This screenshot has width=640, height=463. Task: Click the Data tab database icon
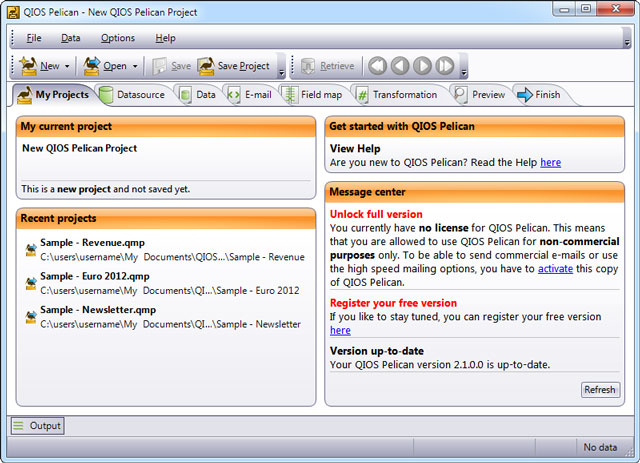[185, 95]
